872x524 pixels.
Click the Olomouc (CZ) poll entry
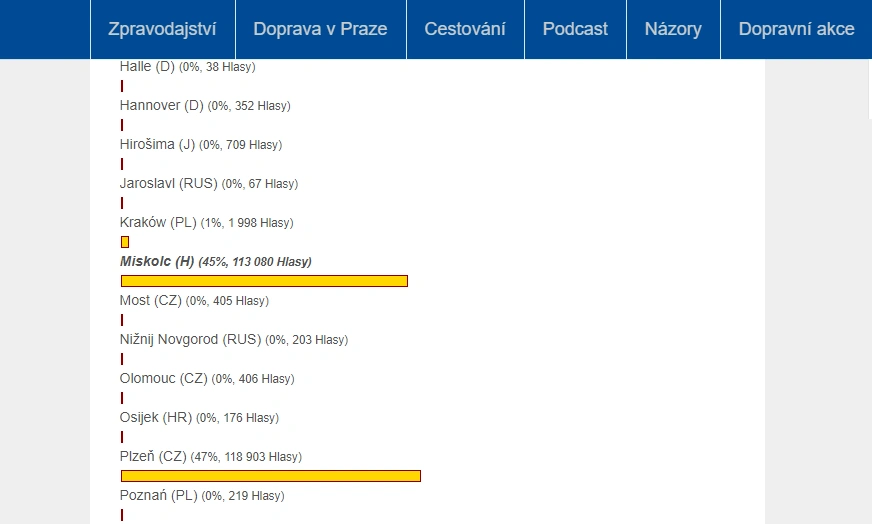(x=163, y=379)
